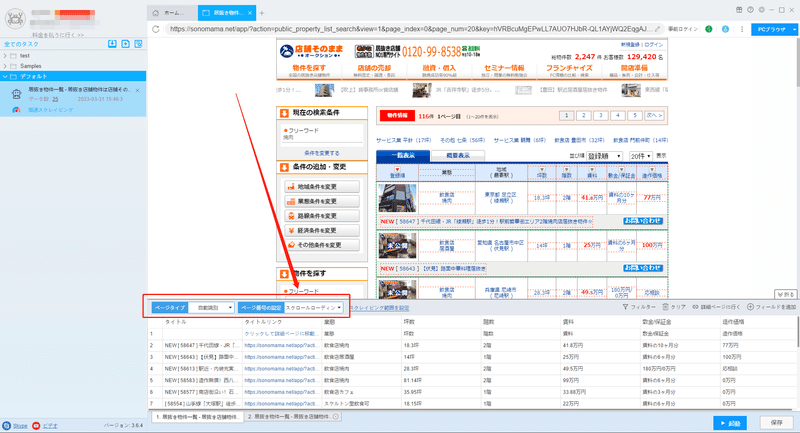
Task: Select the 一覧表示 webpage tab
Action: click(x=403, y=156)
